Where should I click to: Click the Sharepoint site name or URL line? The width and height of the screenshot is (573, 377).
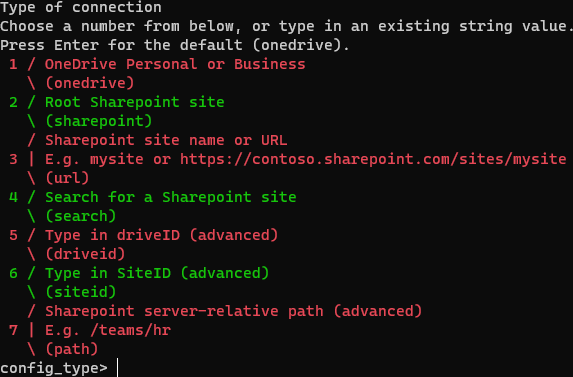click(166, 140)
